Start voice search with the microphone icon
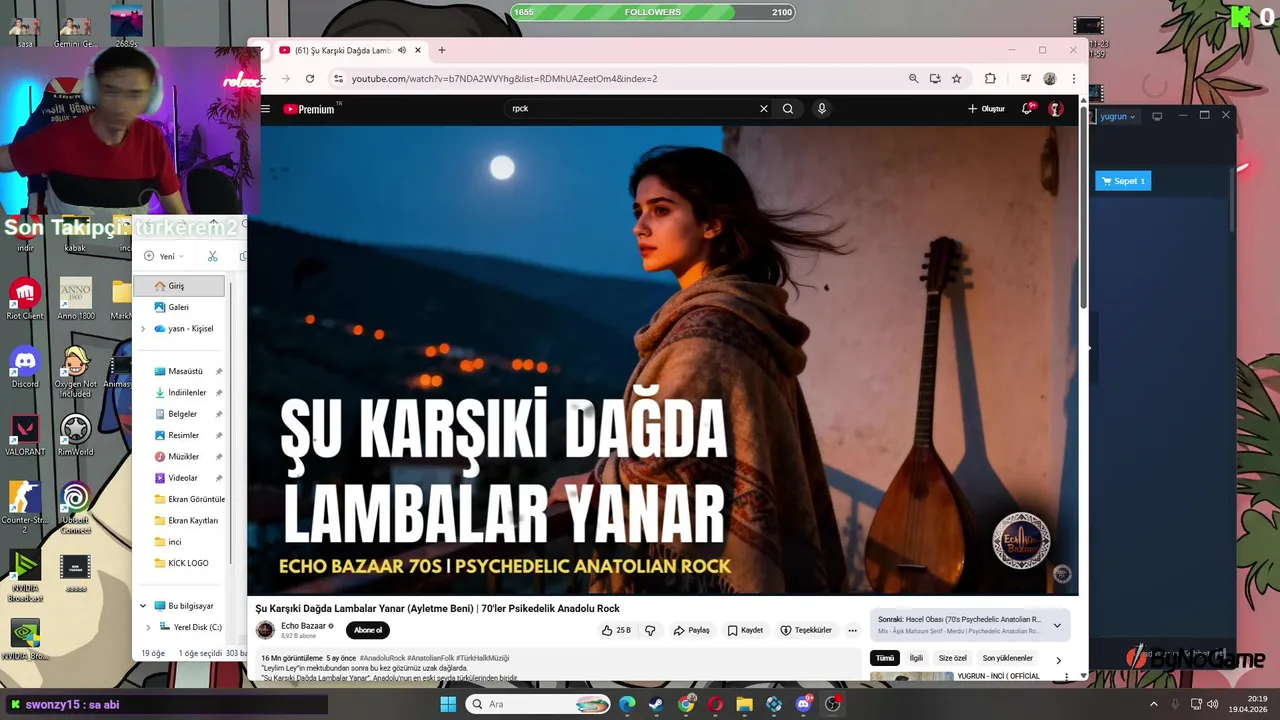 point(822,109)
